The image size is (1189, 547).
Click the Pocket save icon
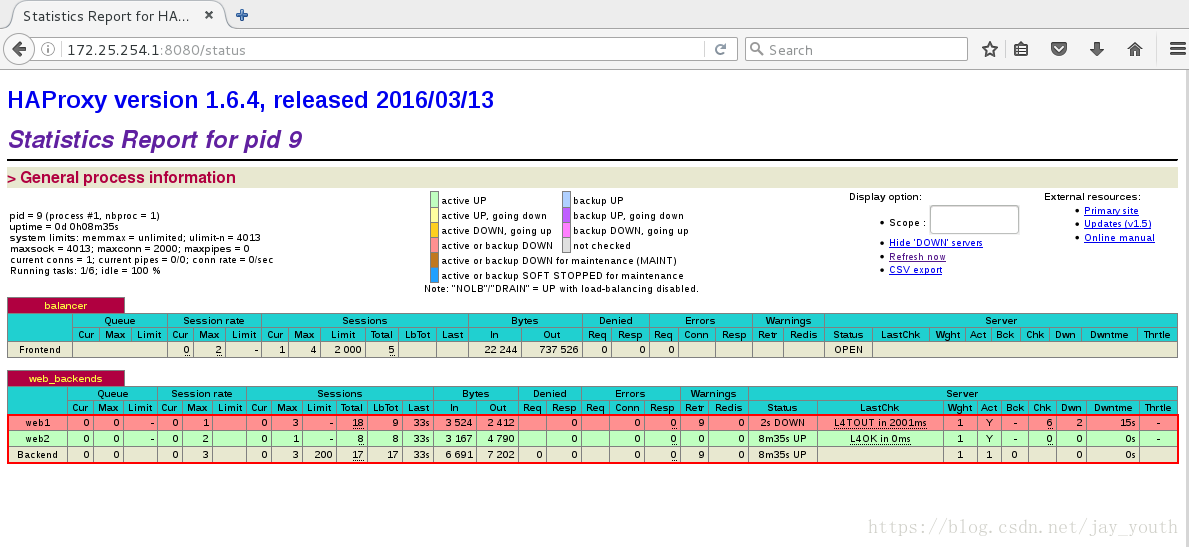(x=1059, y=49)
